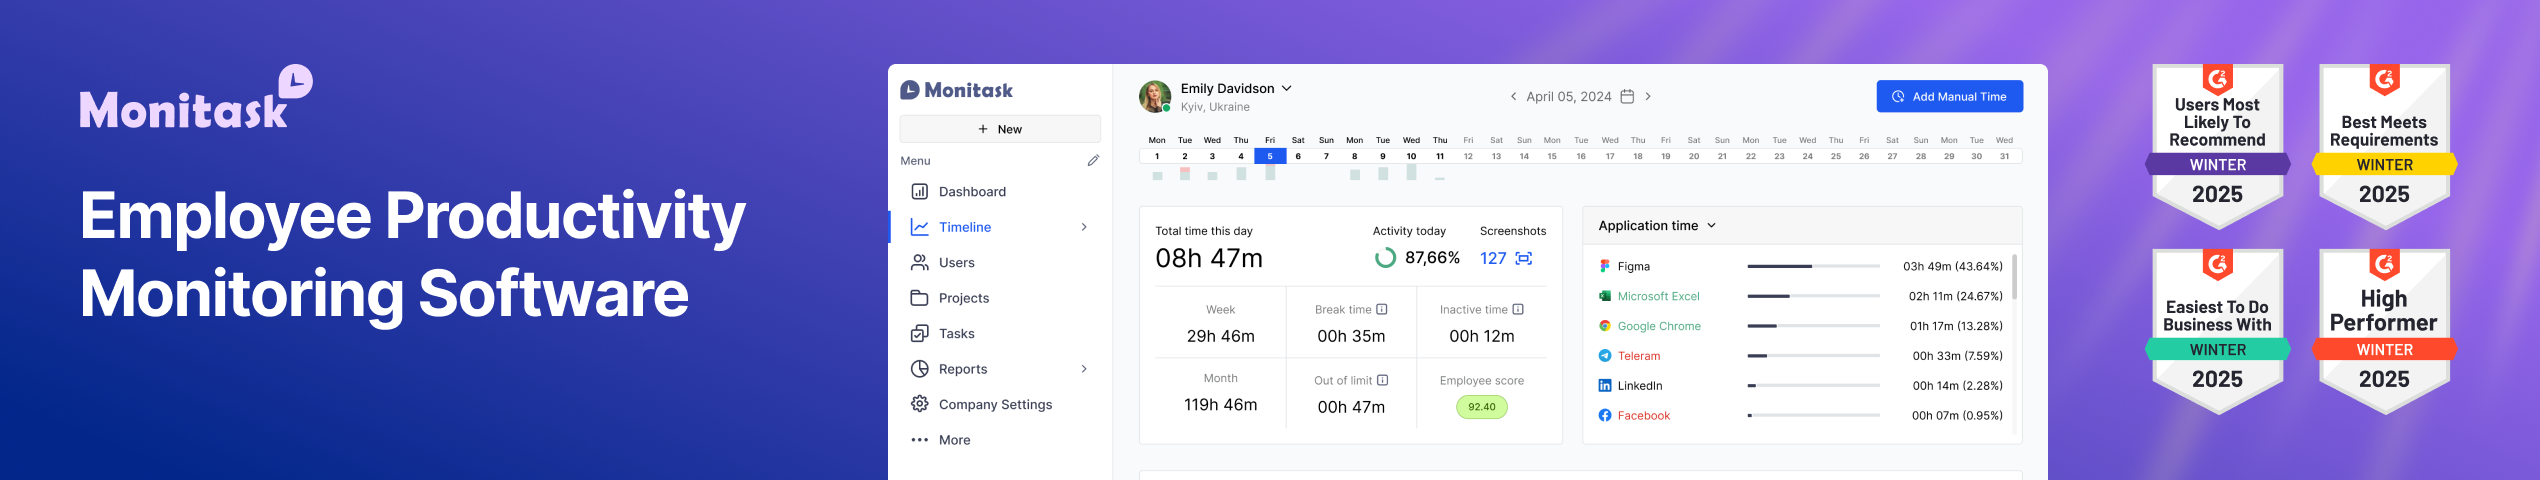
Task: Click the Microsoft Excel app name
Action: 1658,296
